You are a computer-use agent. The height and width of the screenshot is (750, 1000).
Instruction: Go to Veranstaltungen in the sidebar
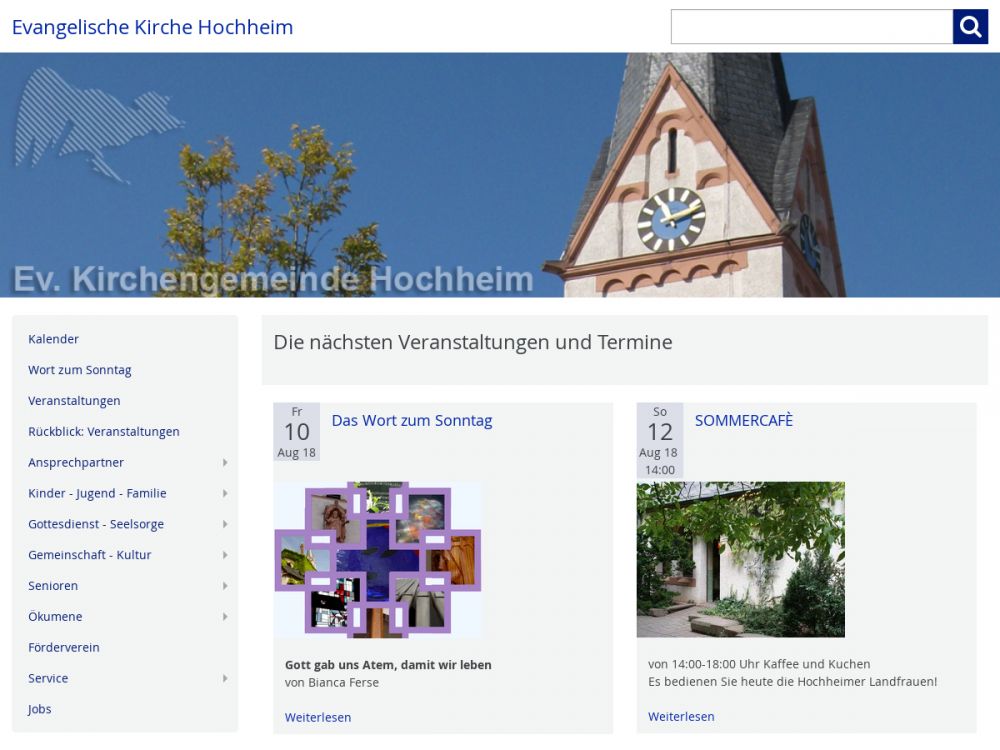click(x=74, y=401)
